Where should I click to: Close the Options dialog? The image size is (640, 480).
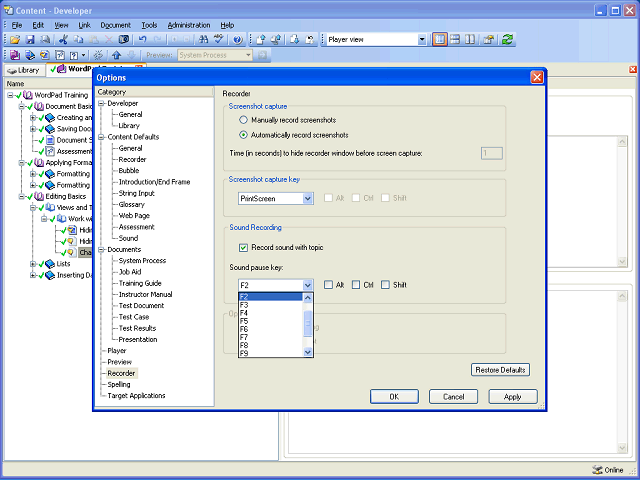pyautogui.click(x=537, y=77)
